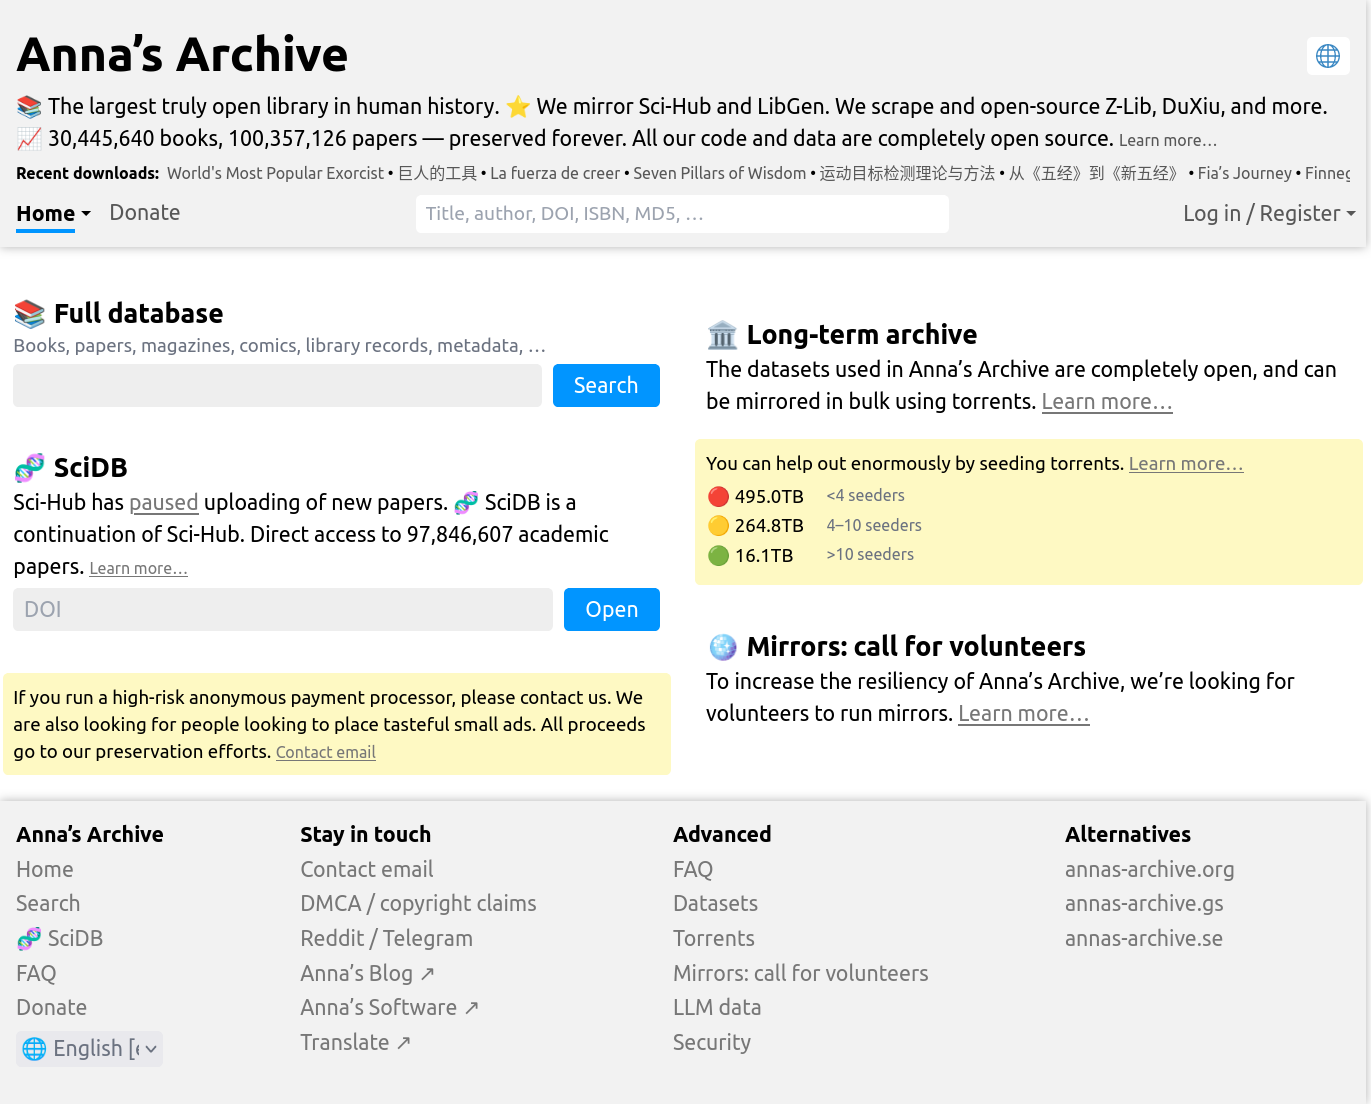Click the books icon beside Full database

(x=30, y=314)
